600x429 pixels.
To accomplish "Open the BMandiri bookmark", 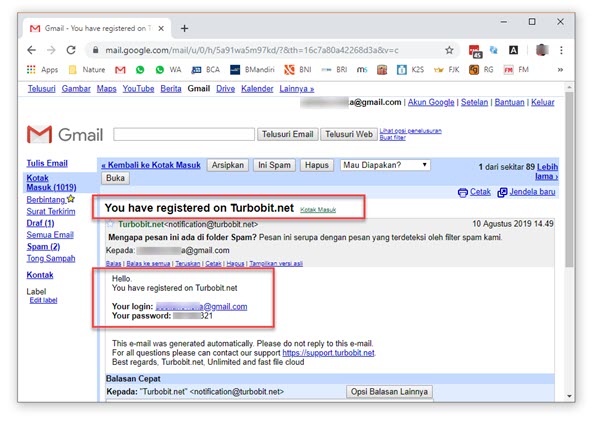I will pos(252,70).
